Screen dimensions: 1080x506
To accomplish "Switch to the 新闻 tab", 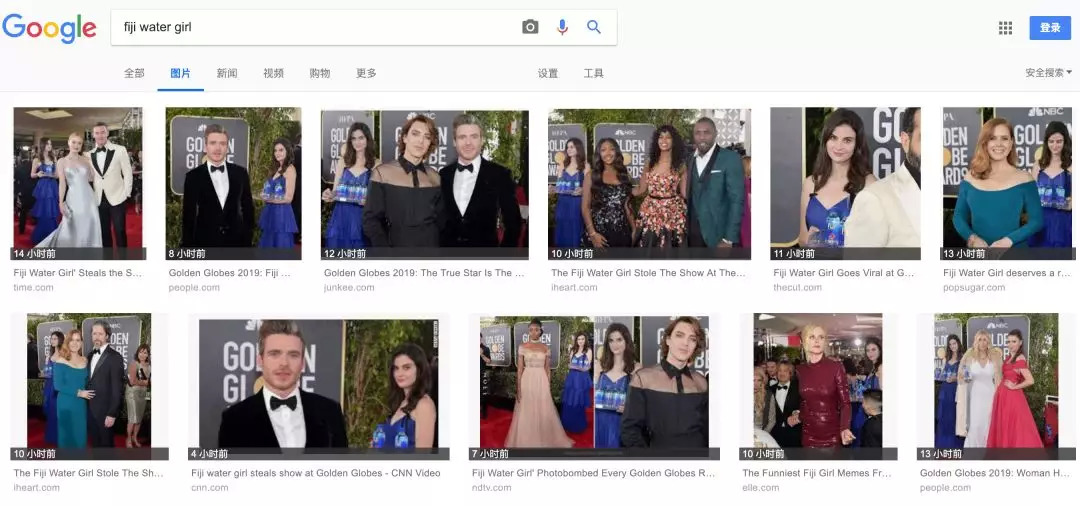I will 227,73.
